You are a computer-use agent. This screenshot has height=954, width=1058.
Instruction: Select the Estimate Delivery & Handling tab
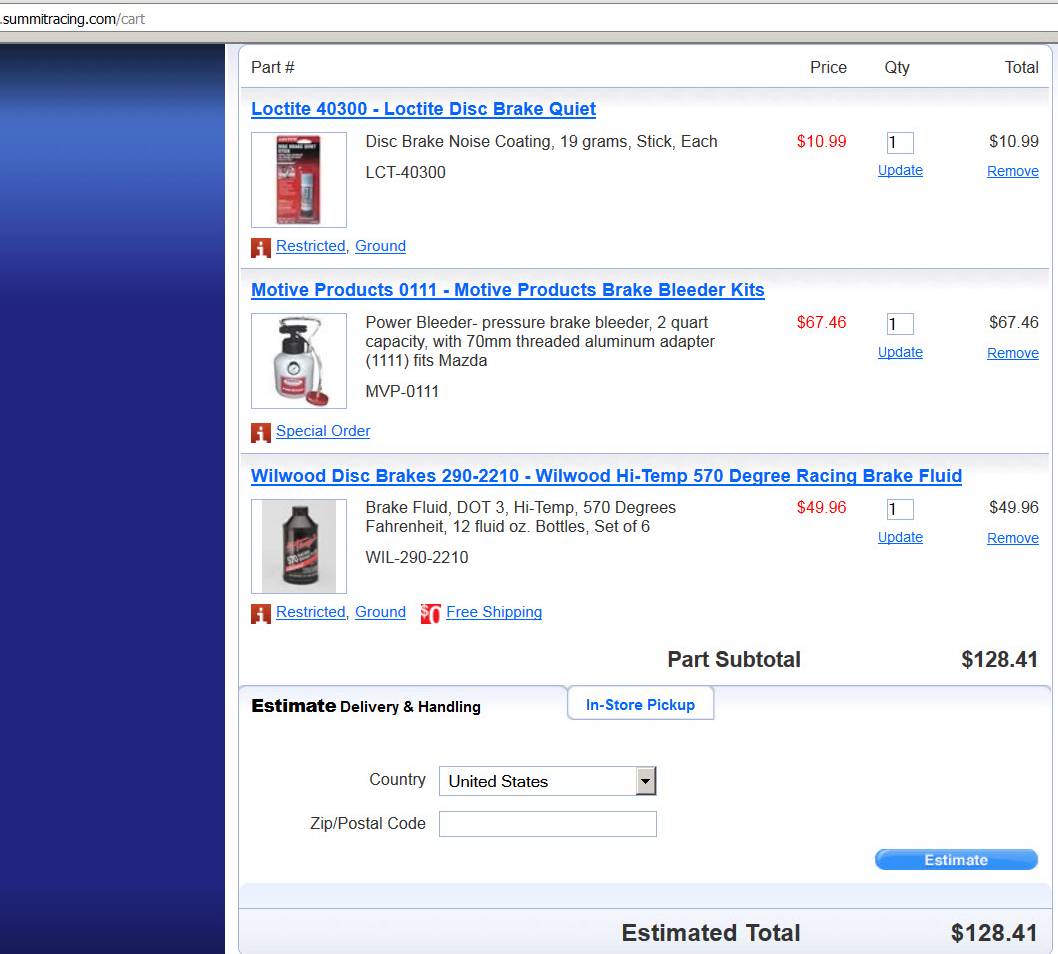pos(366,706)
